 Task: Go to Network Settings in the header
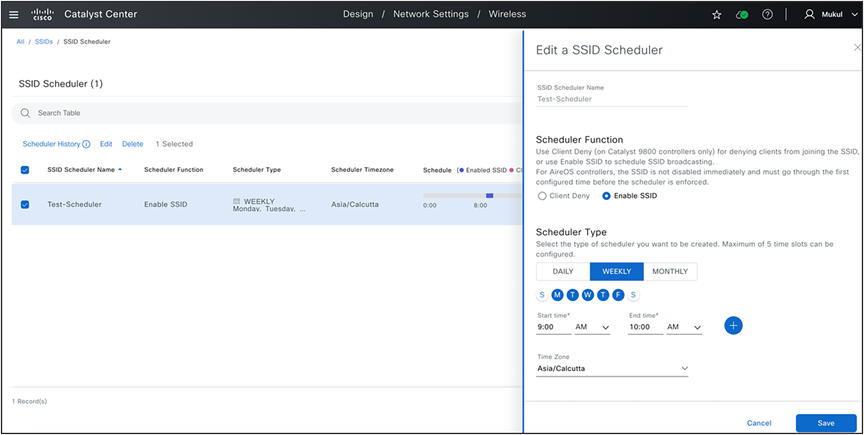[431, 14]
